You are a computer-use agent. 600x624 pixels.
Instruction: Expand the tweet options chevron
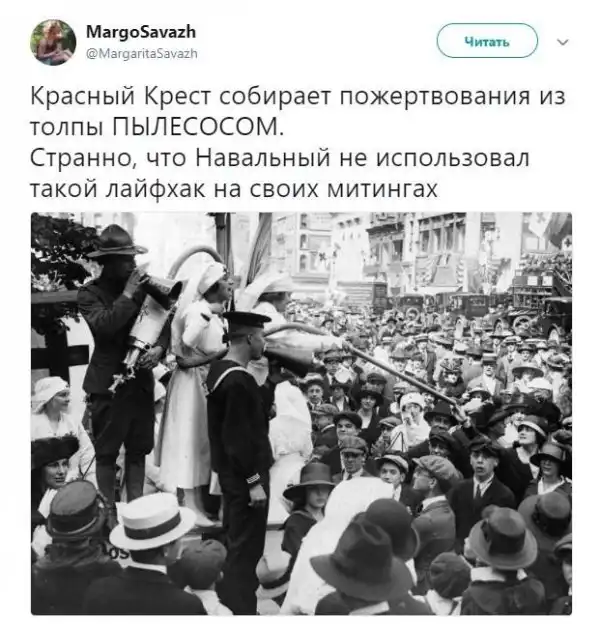pyautogui.click(x=563, y=42)
